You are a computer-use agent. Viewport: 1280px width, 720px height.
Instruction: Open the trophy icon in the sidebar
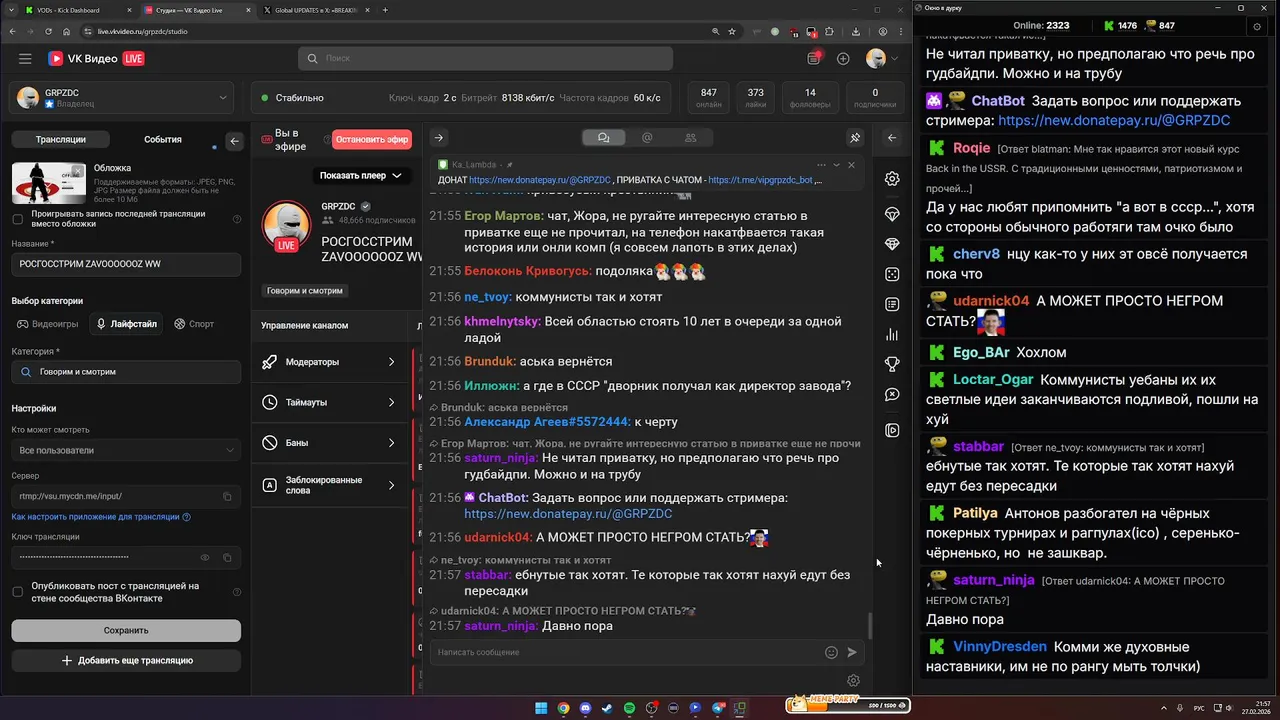click(892, 365)
